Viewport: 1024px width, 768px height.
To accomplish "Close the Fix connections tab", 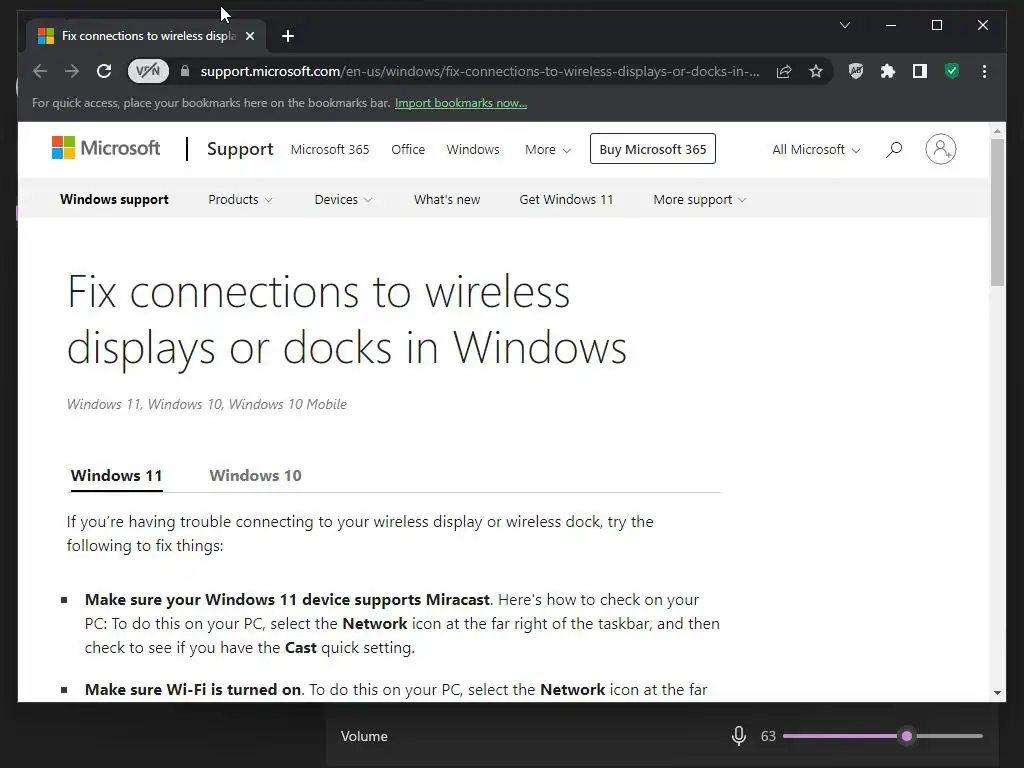I will [x=249, y=36].
